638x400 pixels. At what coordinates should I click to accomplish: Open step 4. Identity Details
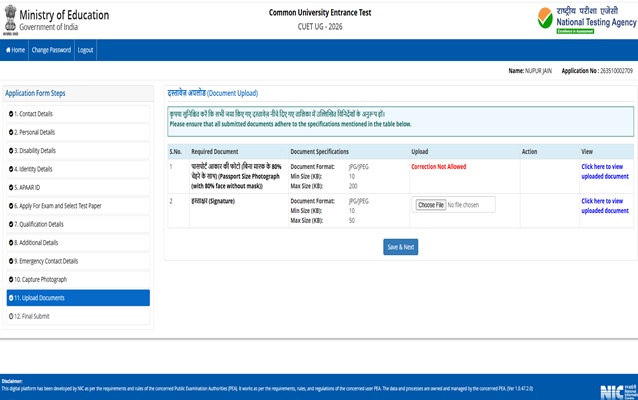pos(78,169)
